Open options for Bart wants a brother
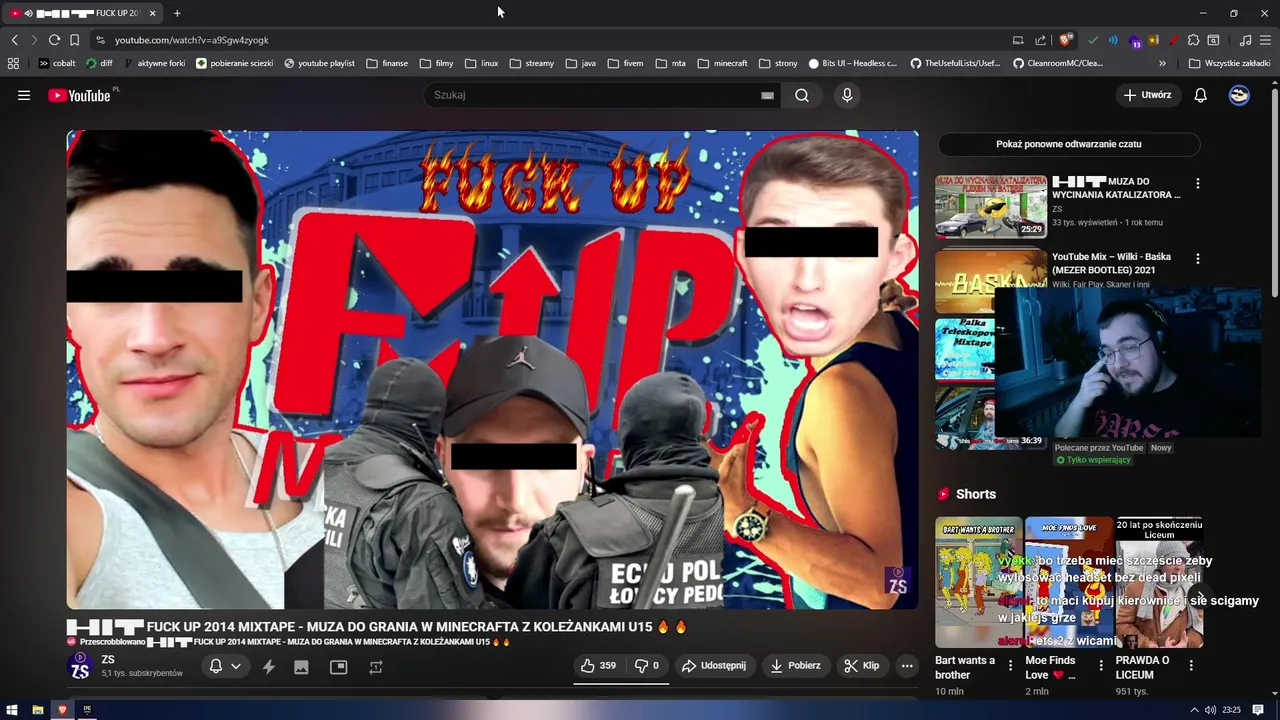The height and width of the screenshot is (720, 1280). point(1010,665)
